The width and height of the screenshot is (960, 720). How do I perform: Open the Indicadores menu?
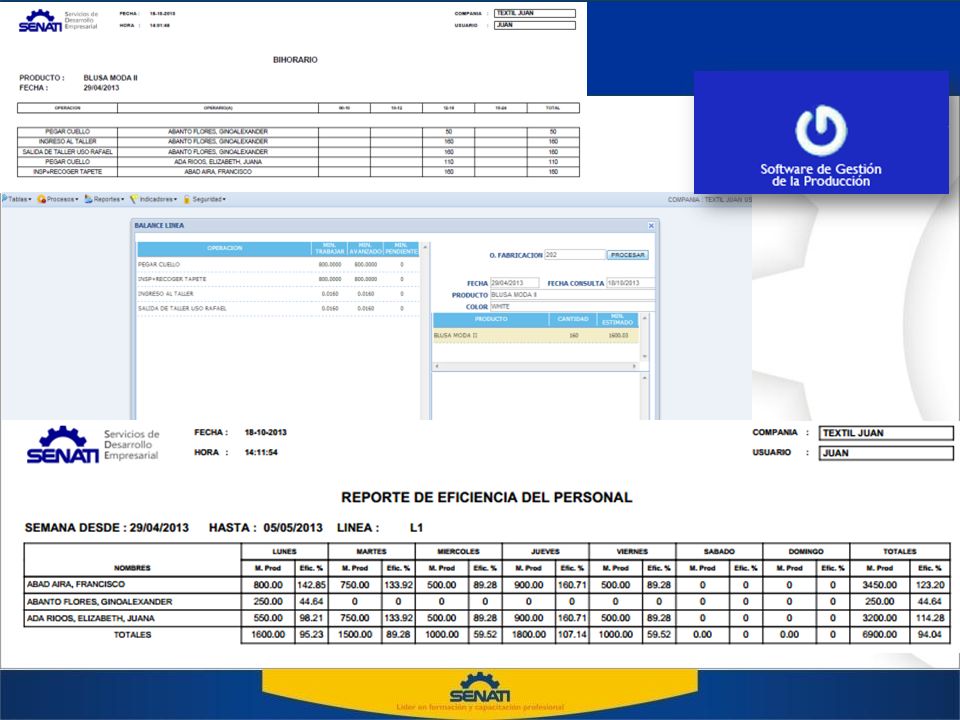click(153, 199)
